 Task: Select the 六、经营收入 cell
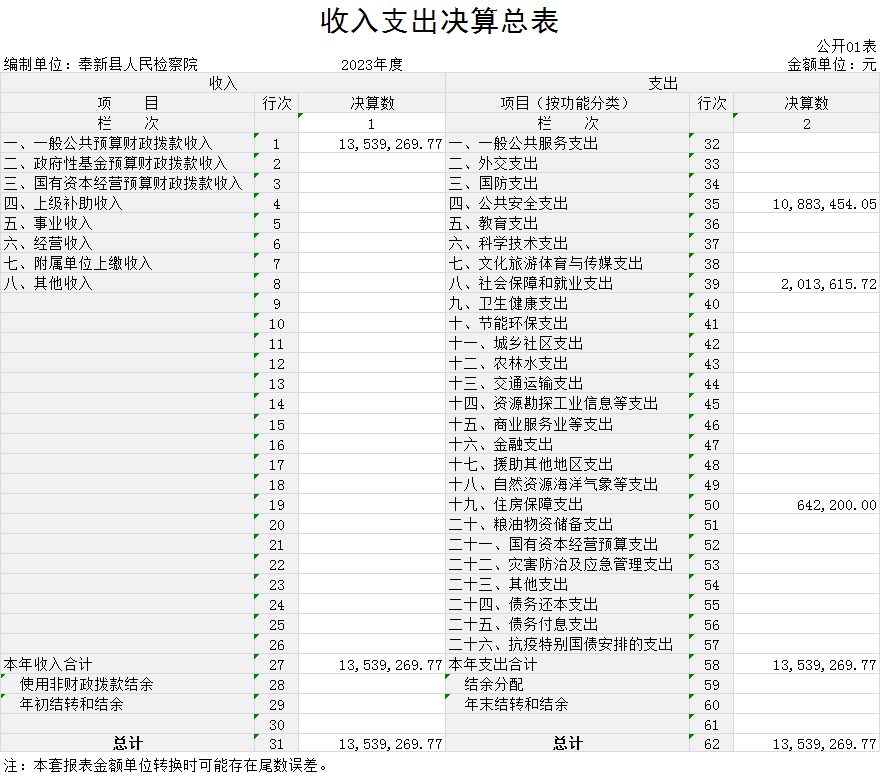pyautogui.click(x=127, y=244)
